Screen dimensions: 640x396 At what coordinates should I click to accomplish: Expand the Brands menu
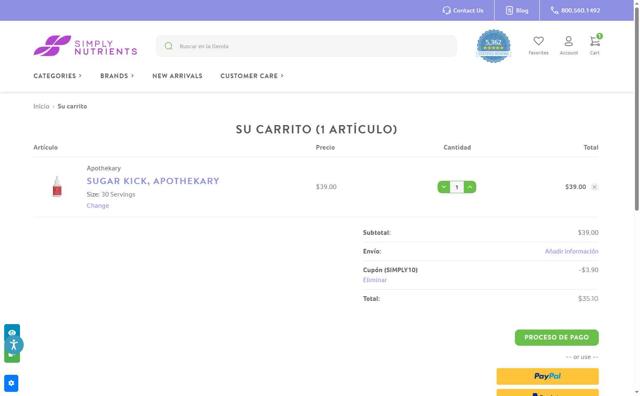(x=117, y=76)
